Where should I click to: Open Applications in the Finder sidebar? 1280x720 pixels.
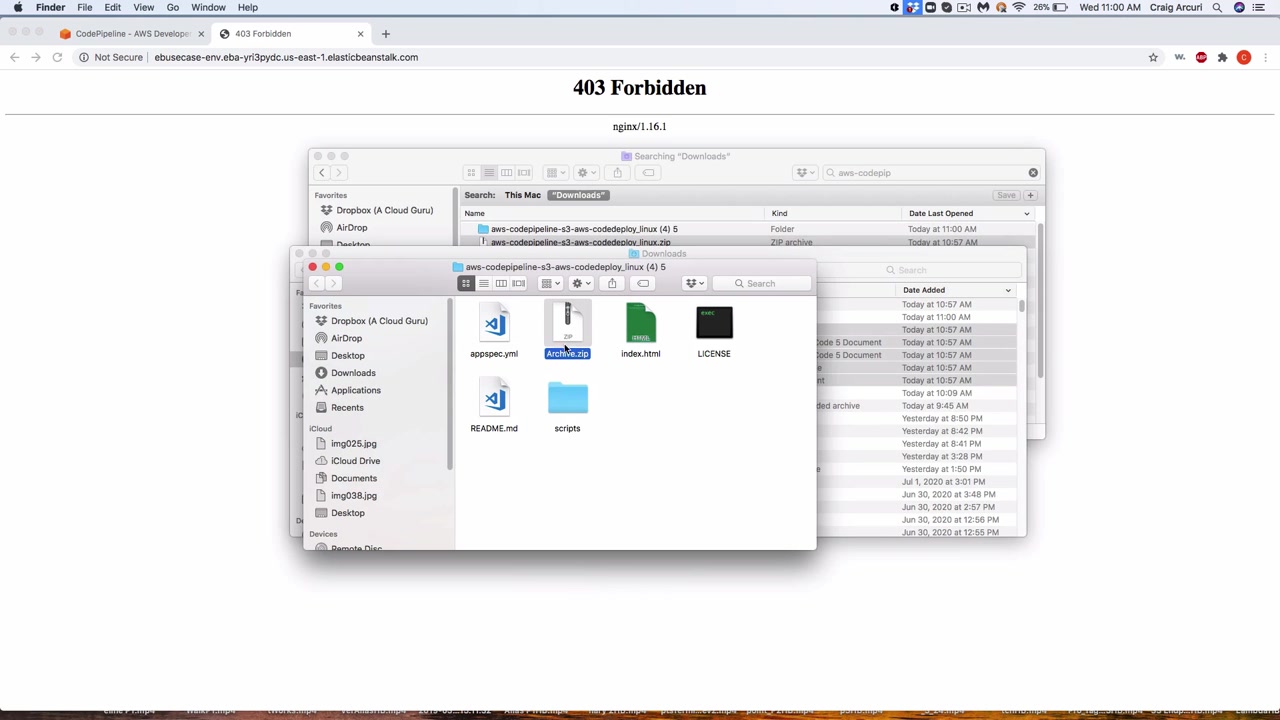pyautogui.click(x=355, y=390)
